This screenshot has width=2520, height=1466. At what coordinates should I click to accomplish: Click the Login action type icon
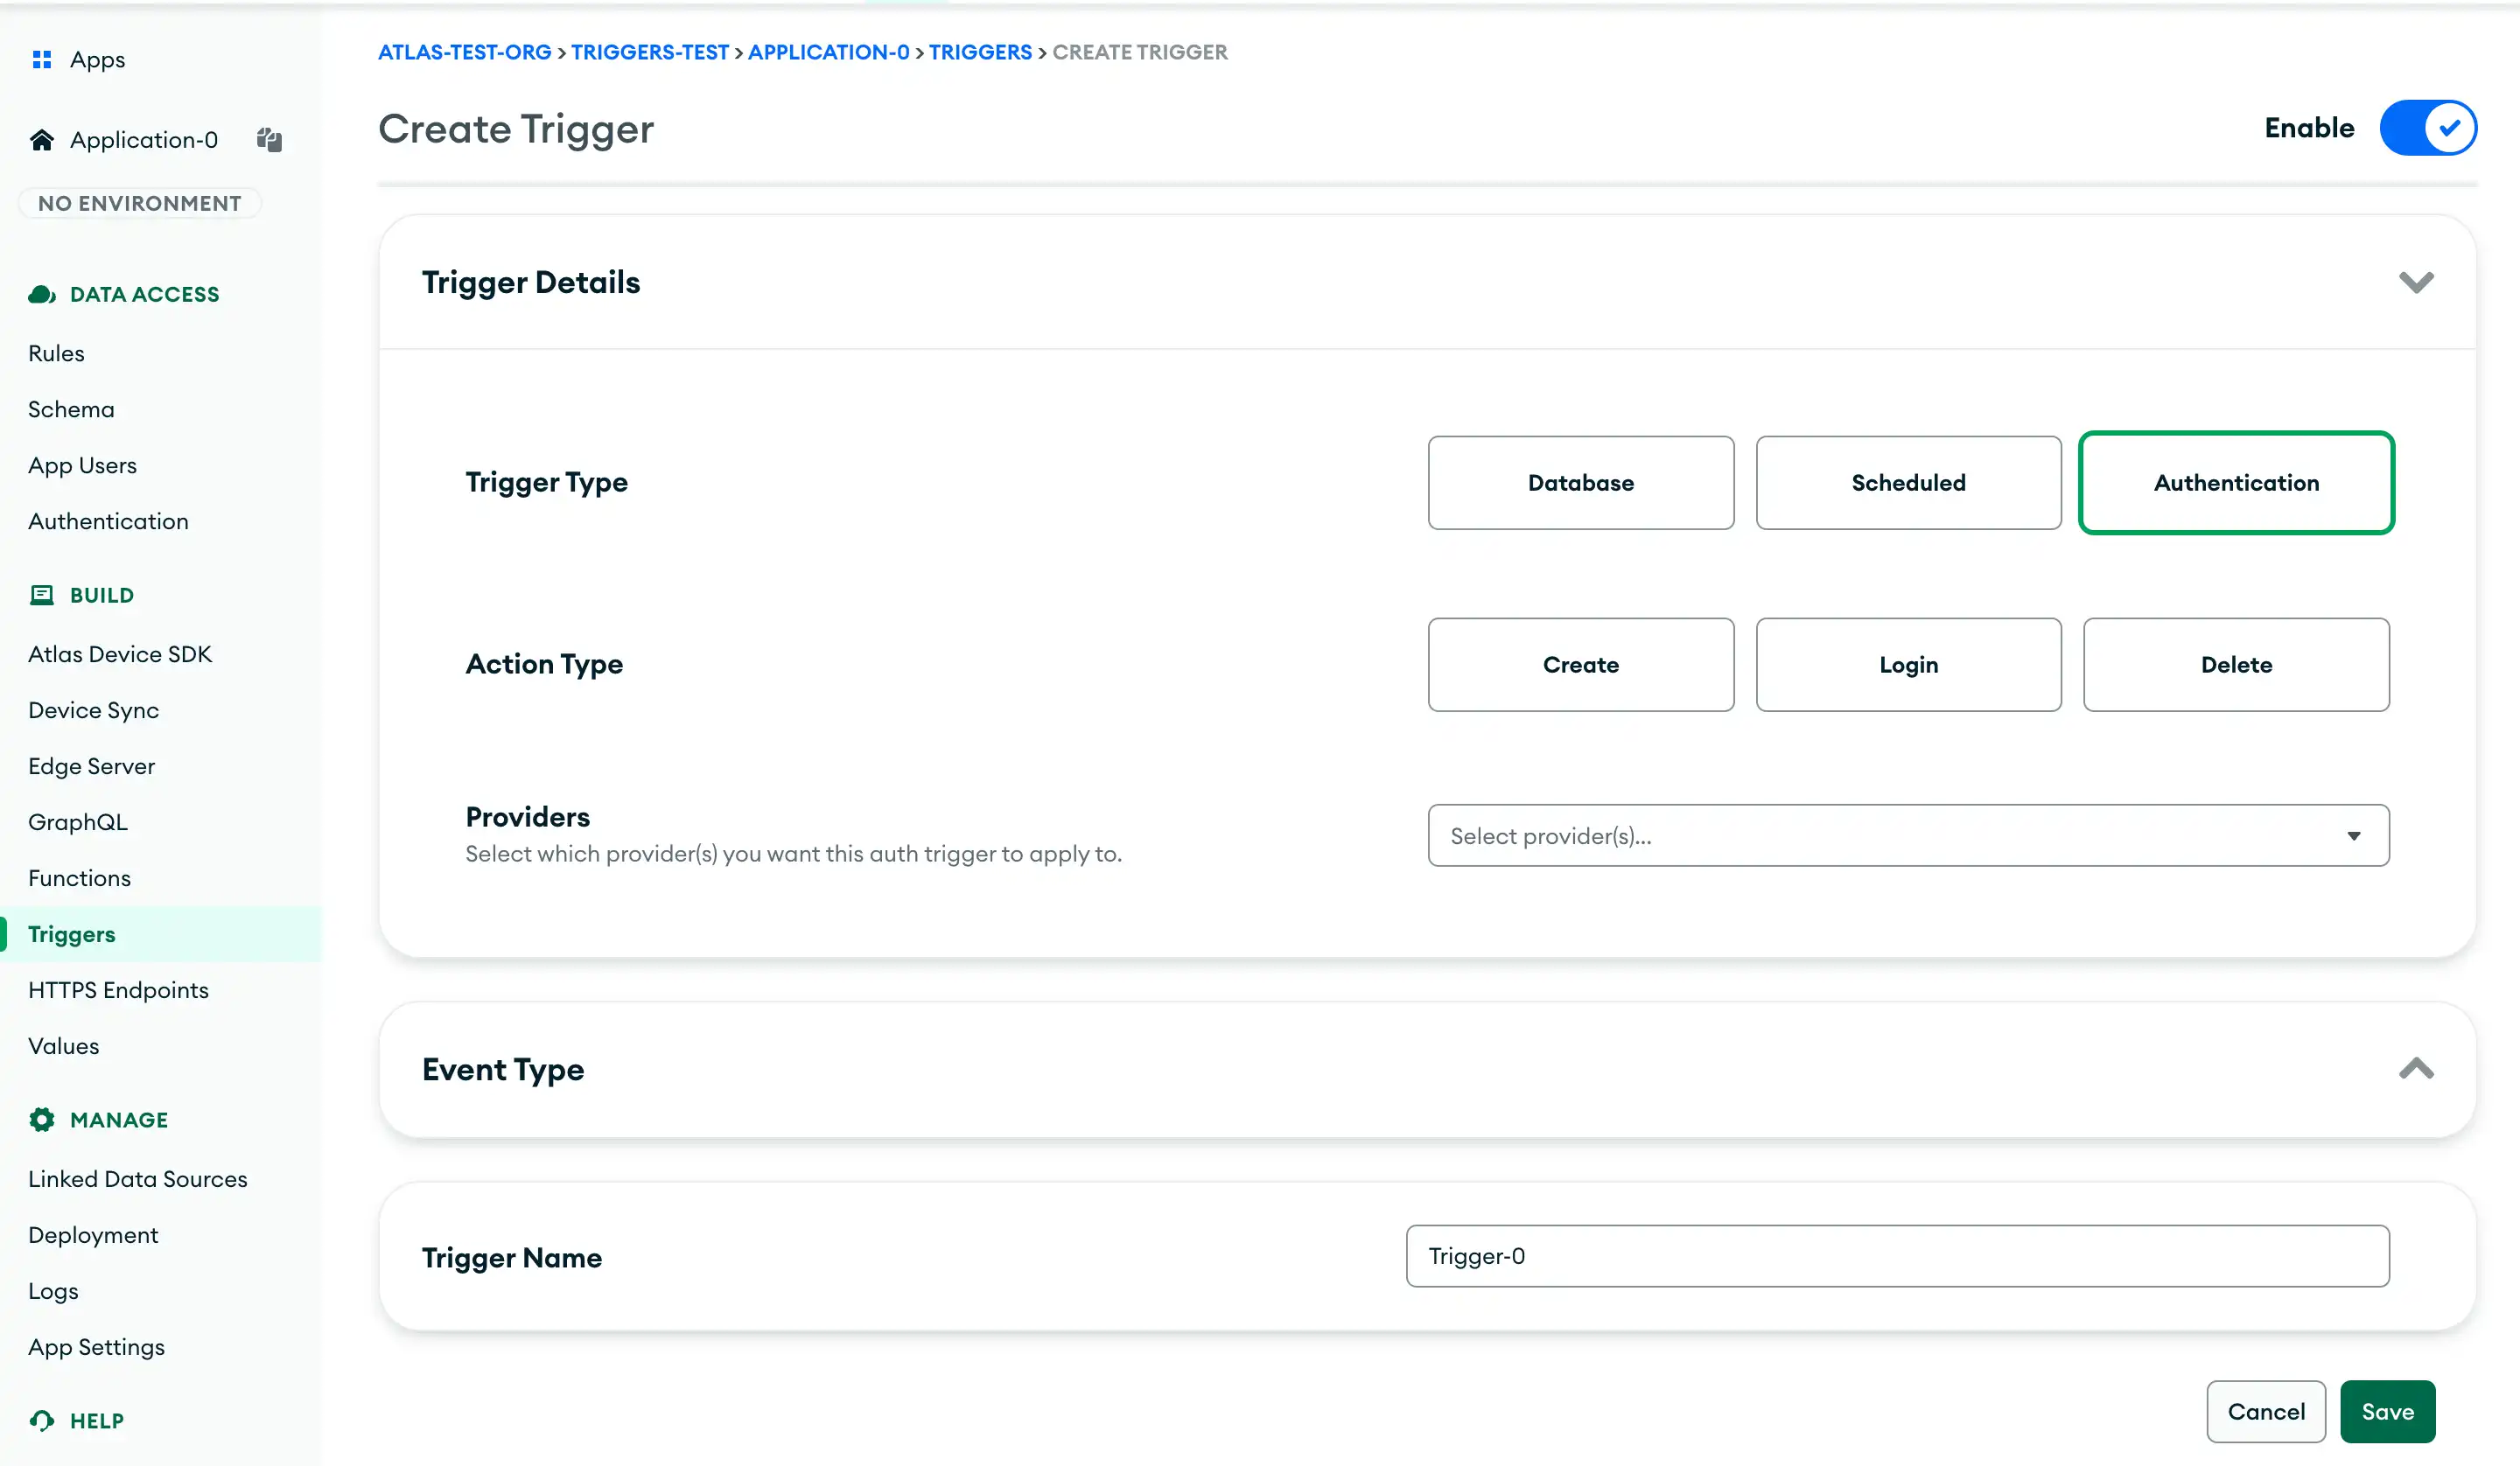(1909, 663)
